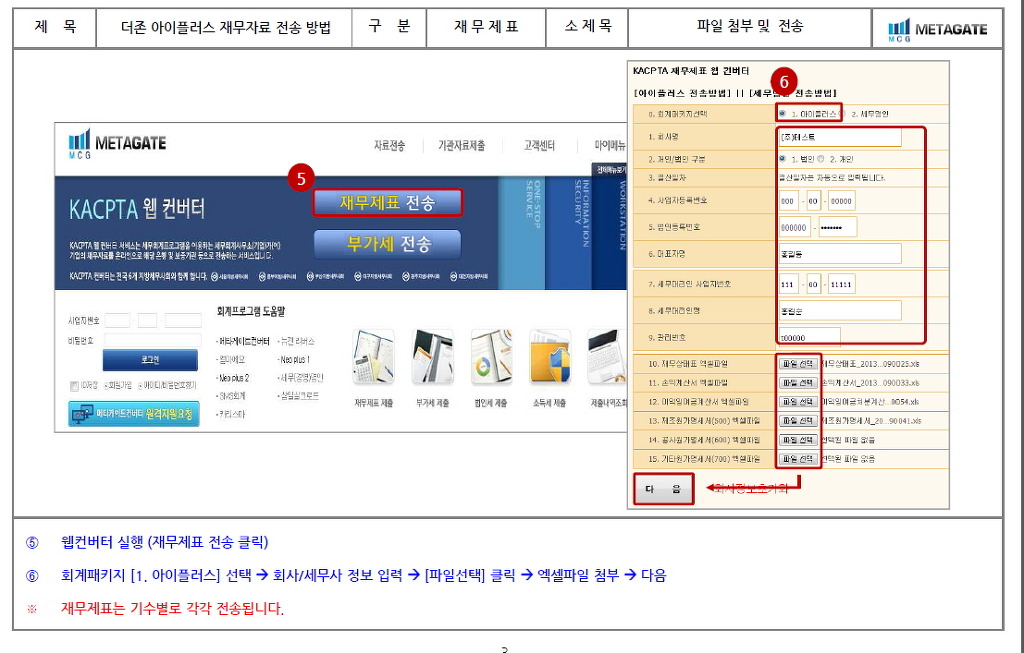Click the METAGATE logo in document header
This screenshot has width=1024, height=653.
click(937, 29)
